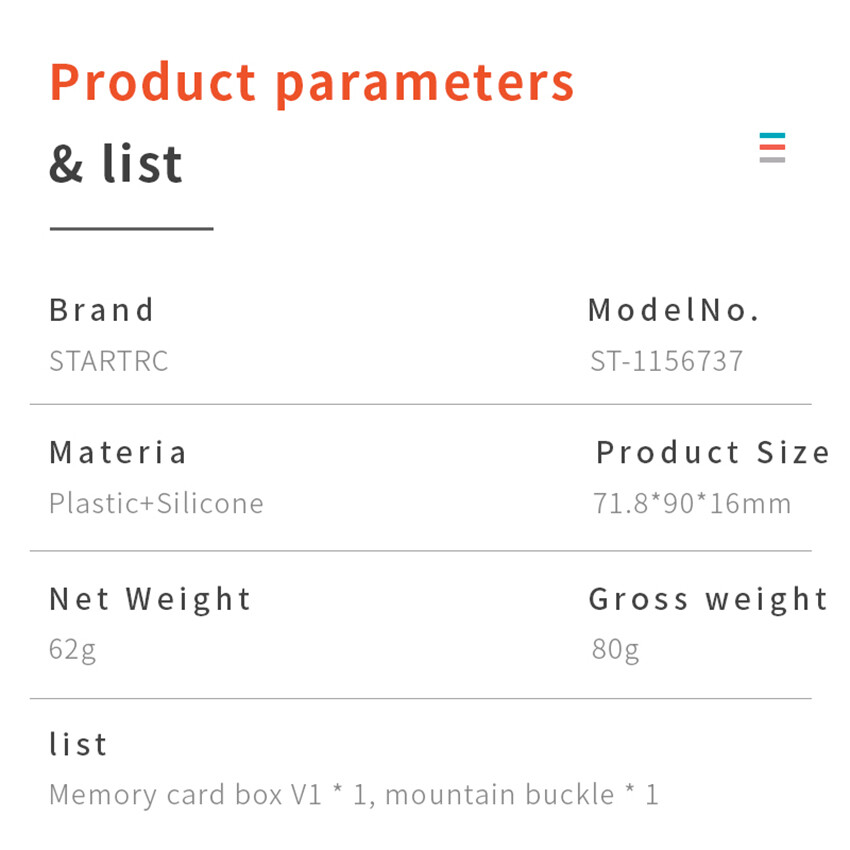This screenshot has height=850, width=850.
Task: Select the Net Weight label
Action: 150,599
